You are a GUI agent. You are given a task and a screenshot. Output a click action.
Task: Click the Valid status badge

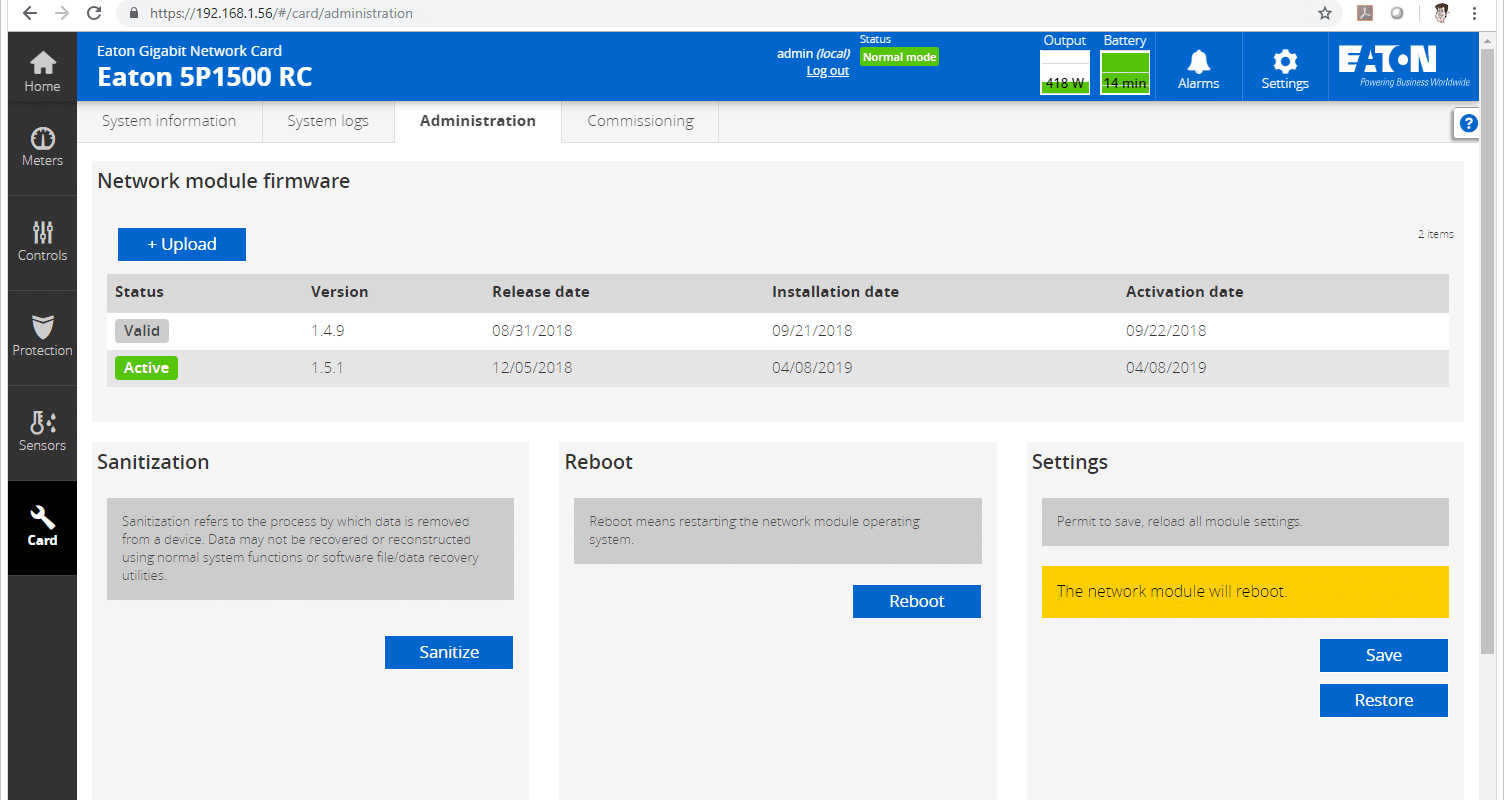tap(142, 331)
